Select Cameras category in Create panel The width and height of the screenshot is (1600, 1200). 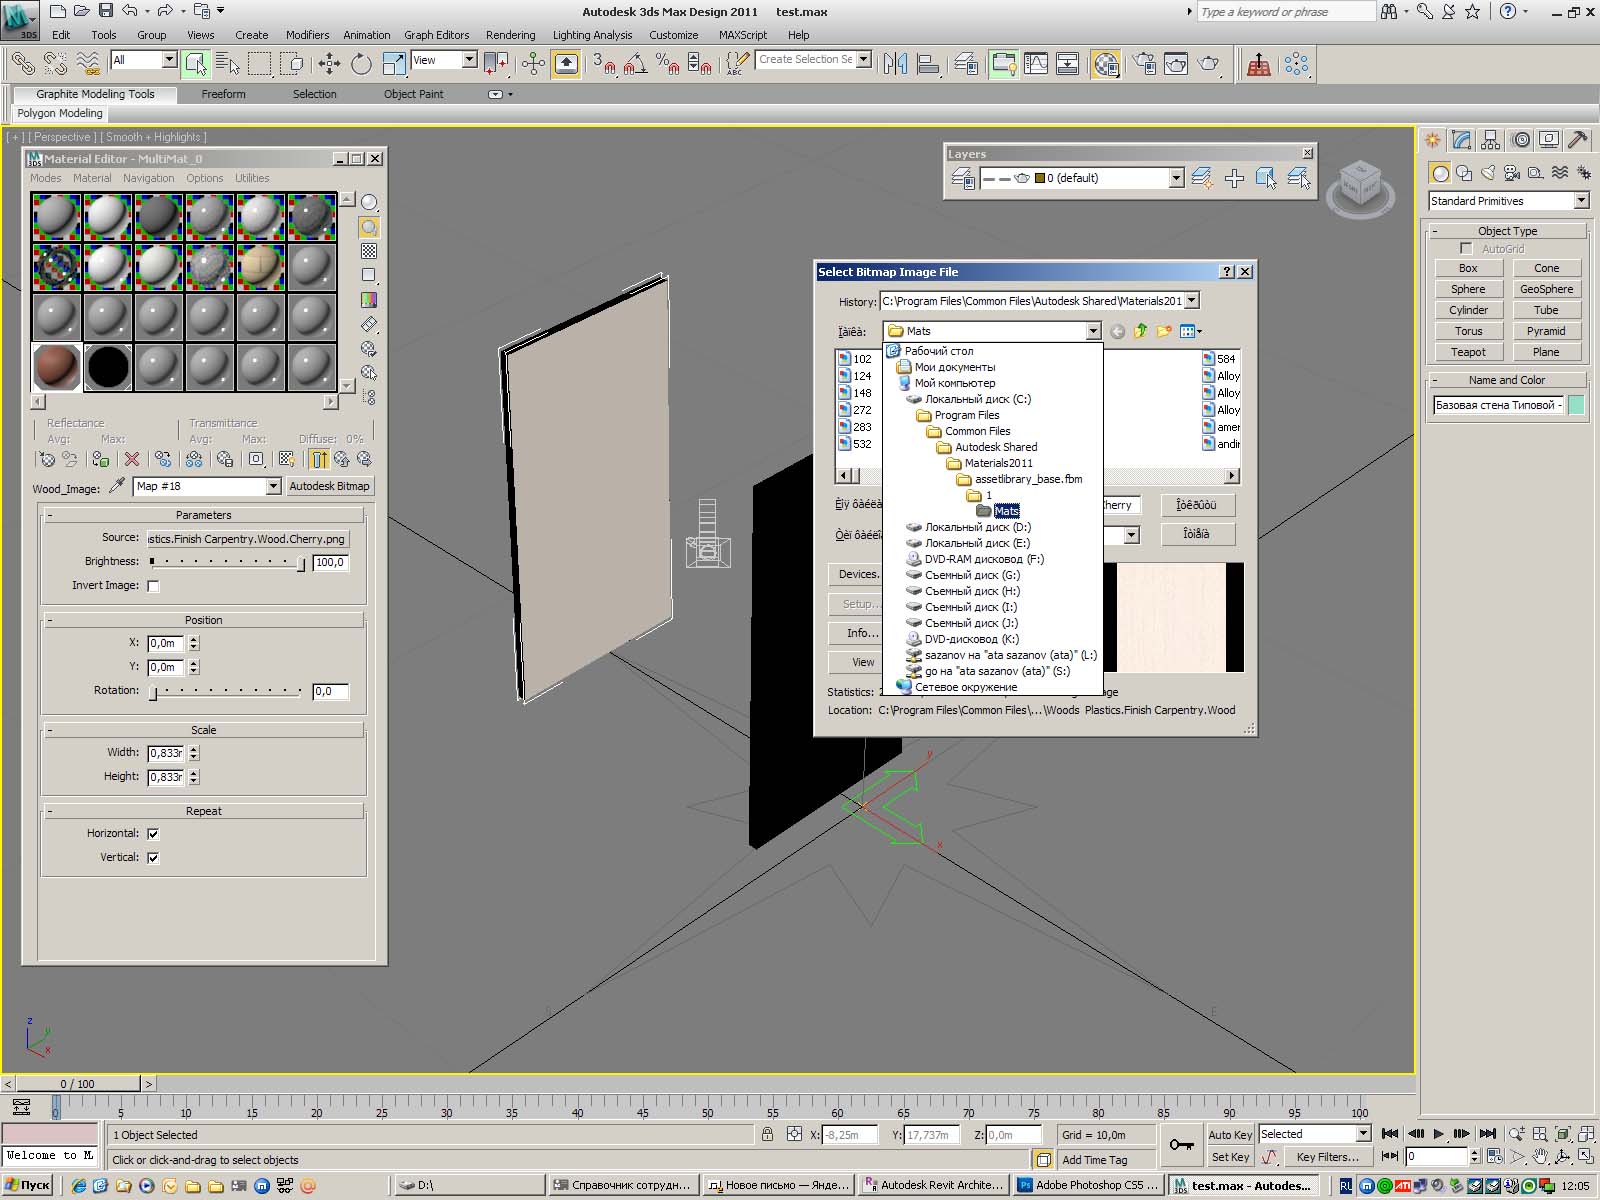(x=1512, y=173)
